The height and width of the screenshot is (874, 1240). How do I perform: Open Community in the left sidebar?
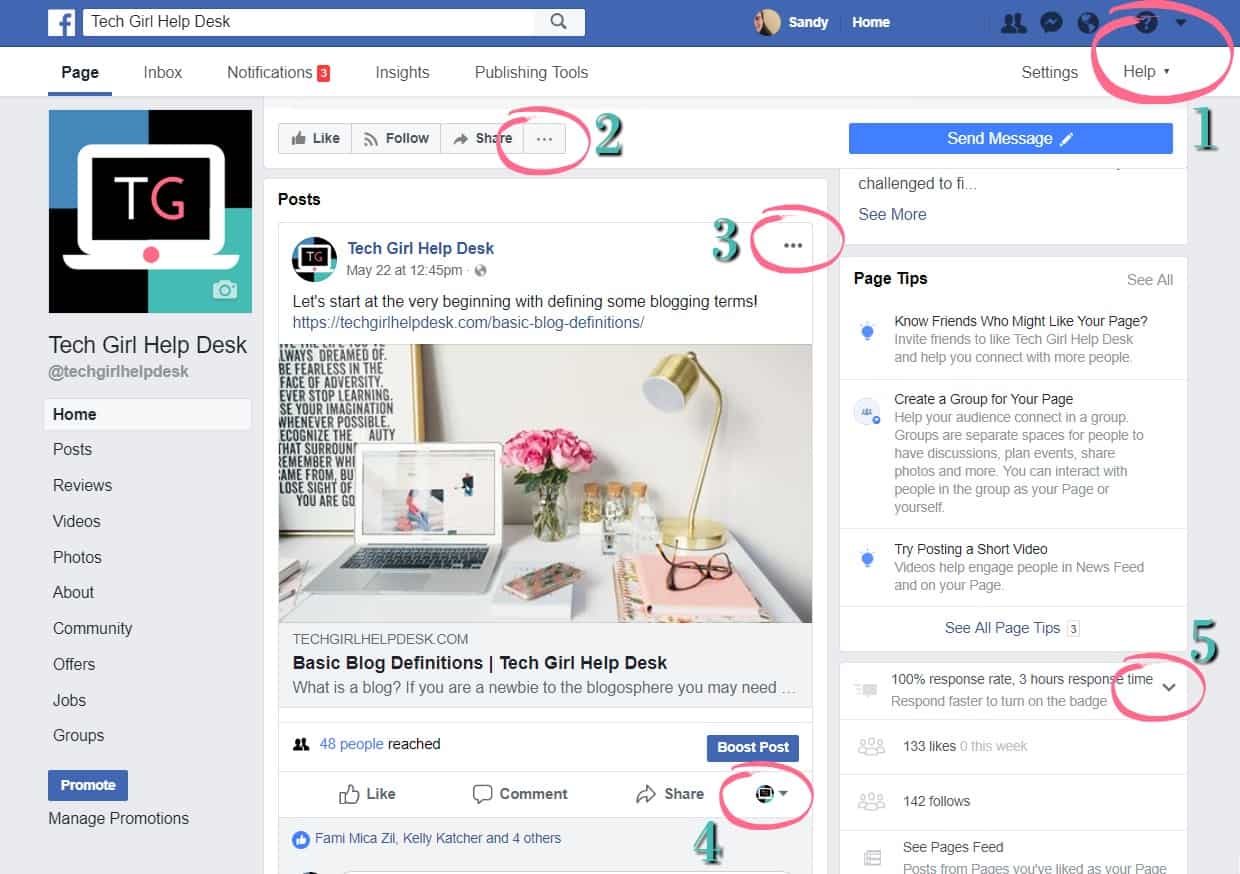pyautogui.click(x=92, y=628)
